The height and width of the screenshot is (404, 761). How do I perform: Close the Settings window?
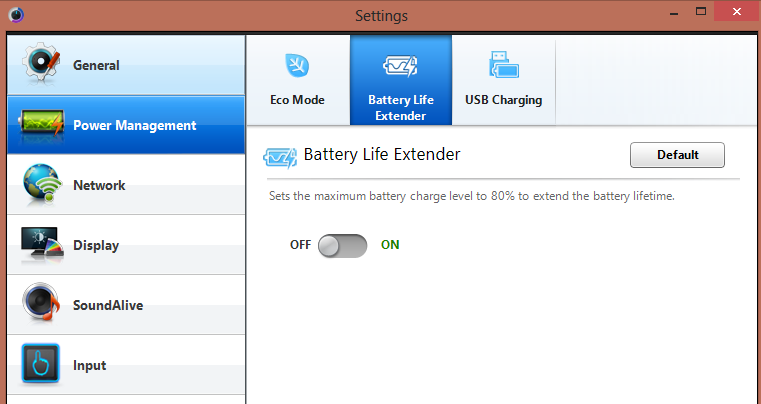[737, 12]
